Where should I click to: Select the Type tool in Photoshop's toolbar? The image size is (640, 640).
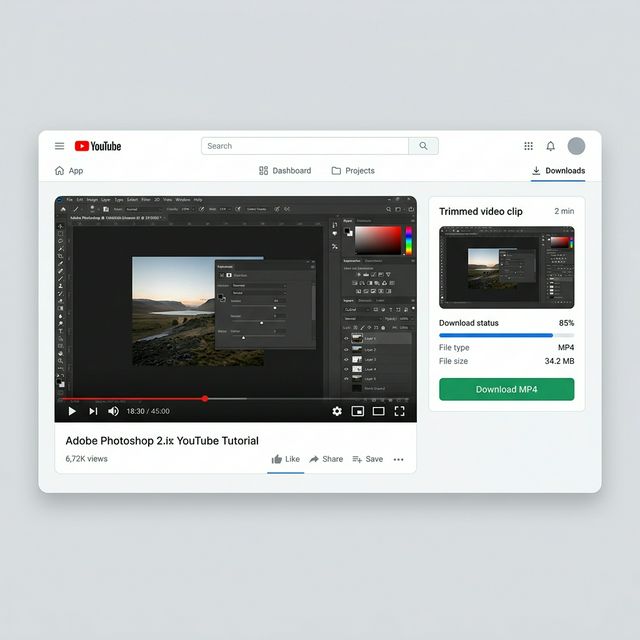[x=60, y=331]
